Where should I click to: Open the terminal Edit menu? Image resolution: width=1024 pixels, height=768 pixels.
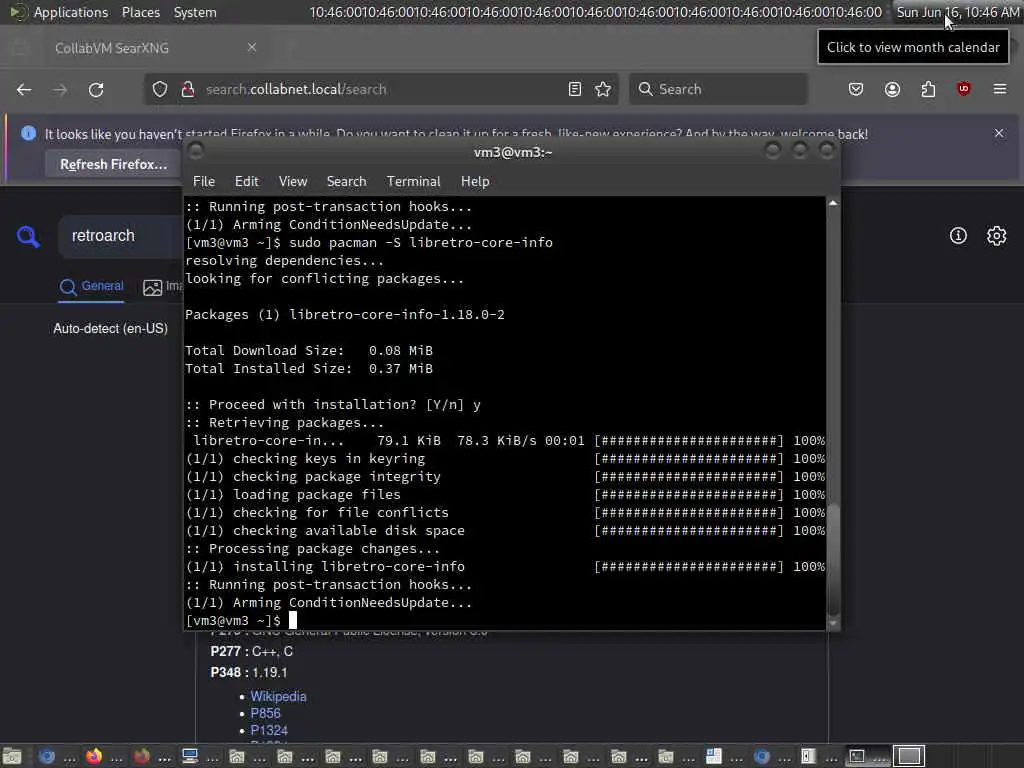[246, 182]
